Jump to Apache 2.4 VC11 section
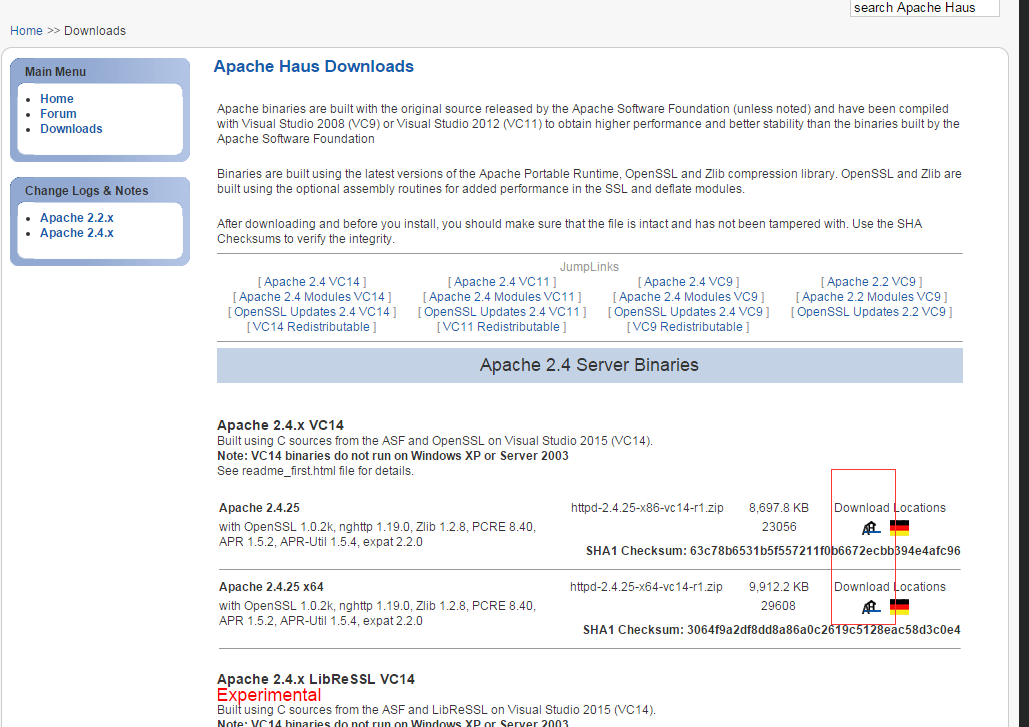Viewport: 1029px width, 727px height. coord(502,281)
